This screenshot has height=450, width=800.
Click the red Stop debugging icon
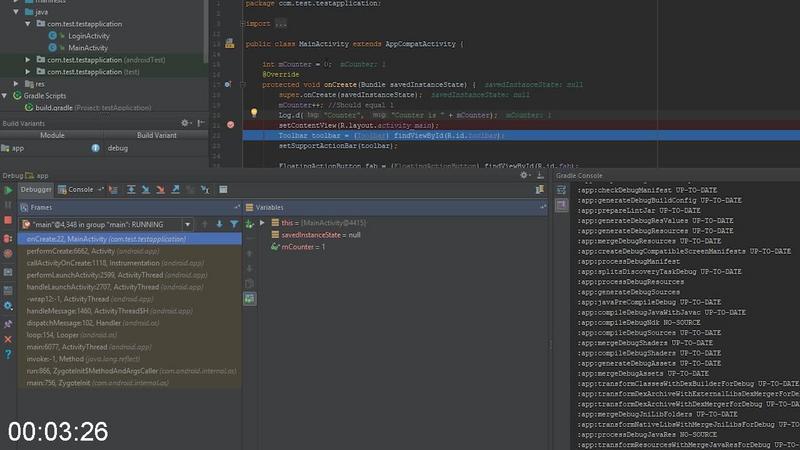point(8,220)
